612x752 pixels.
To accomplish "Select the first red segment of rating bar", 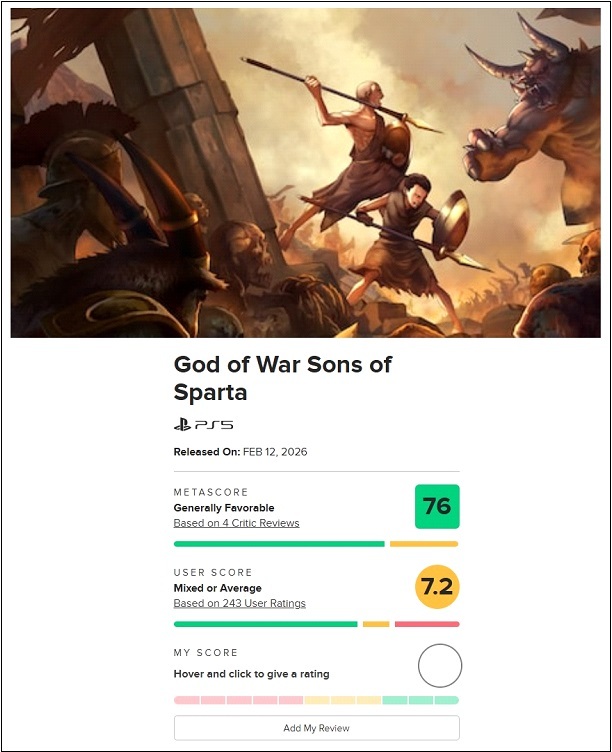I will point(187,700).
